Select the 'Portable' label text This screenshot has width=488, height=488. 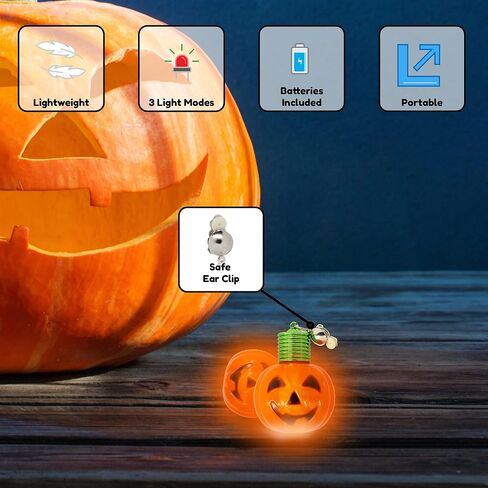click(x=422, y=103)
